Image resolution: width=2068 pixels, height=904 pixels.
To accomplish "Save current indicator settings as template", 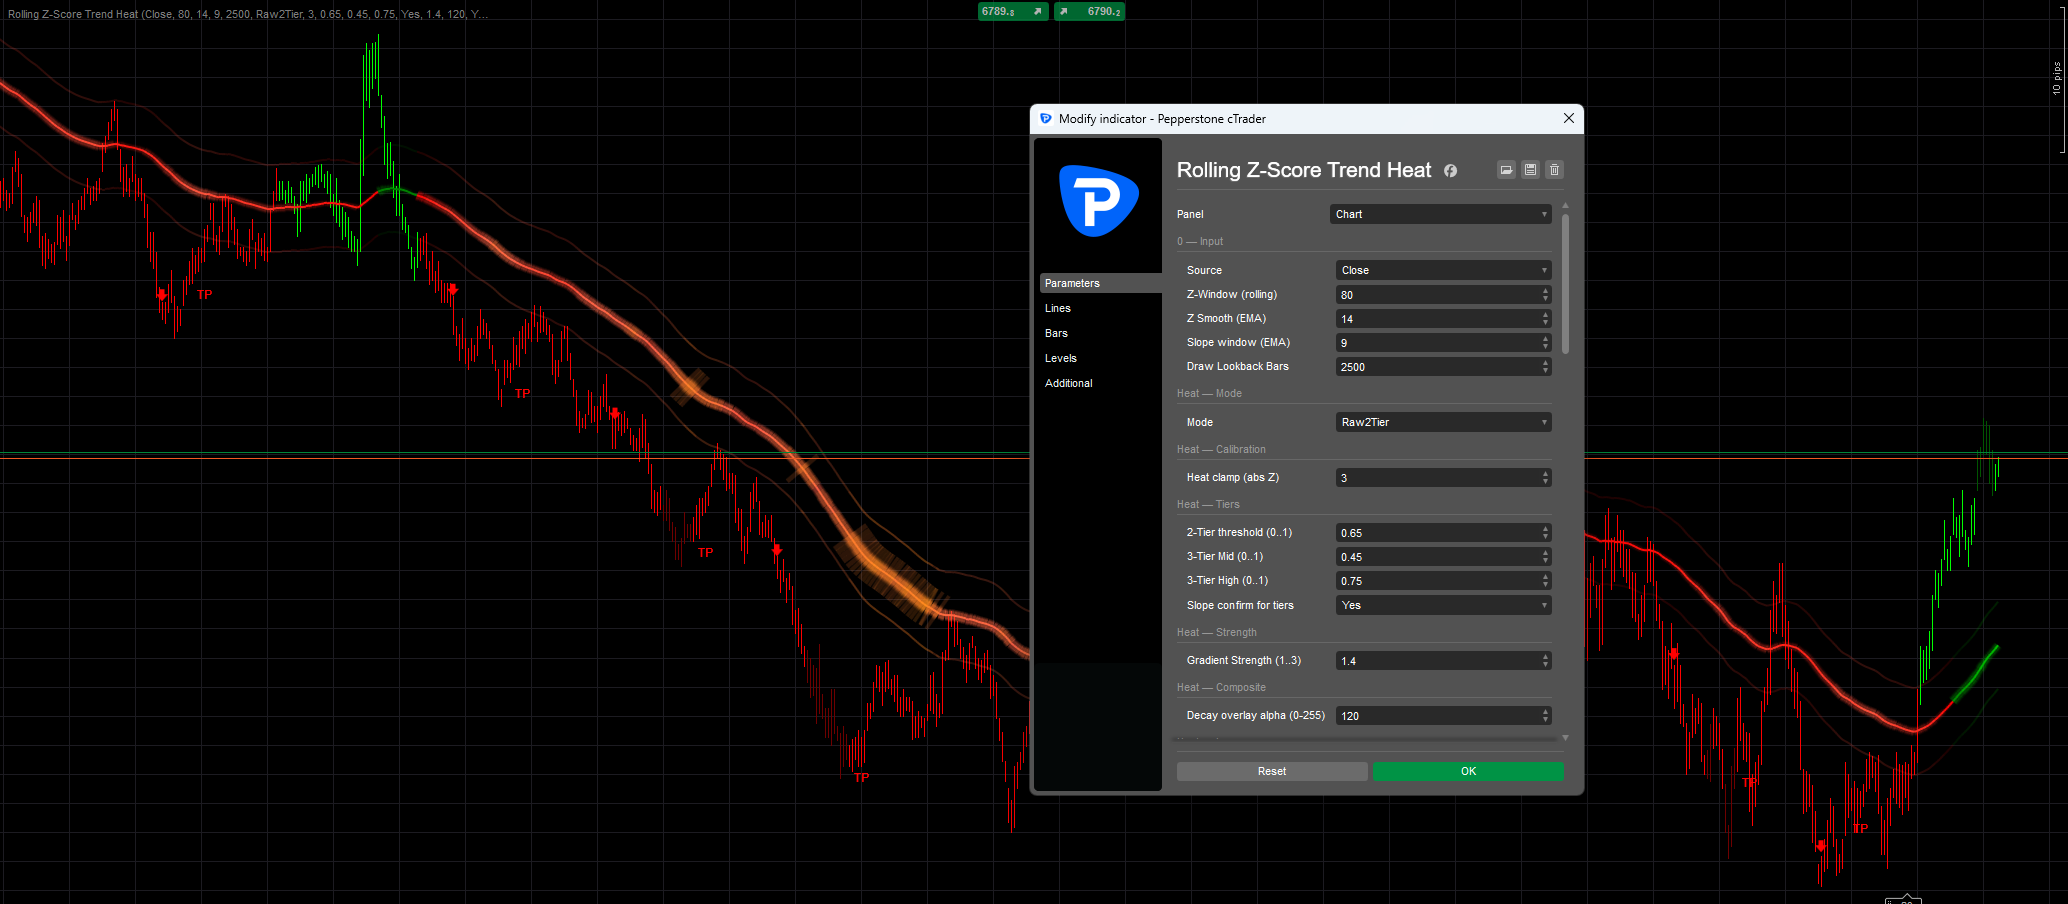I will (x=1530, y=169).
